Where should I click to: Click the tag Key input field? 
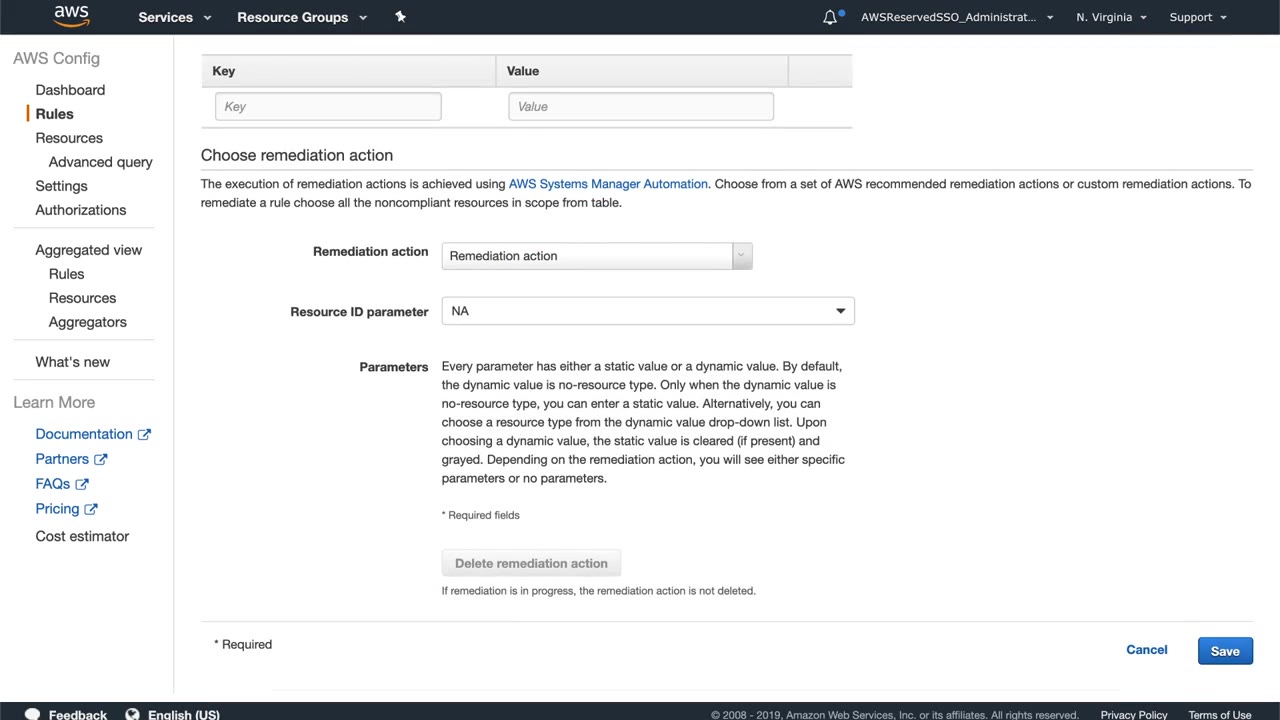328,107
